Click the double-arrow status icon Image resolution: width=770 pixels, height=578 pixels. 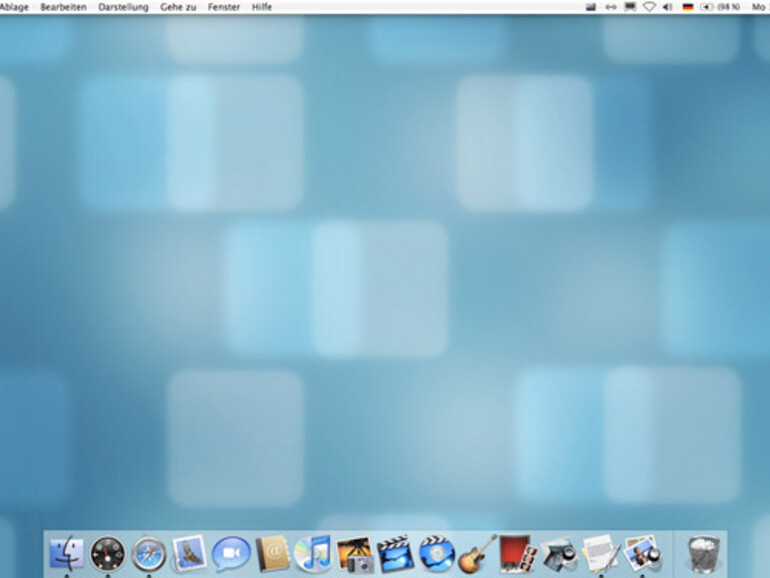click(x=610, y=7)
